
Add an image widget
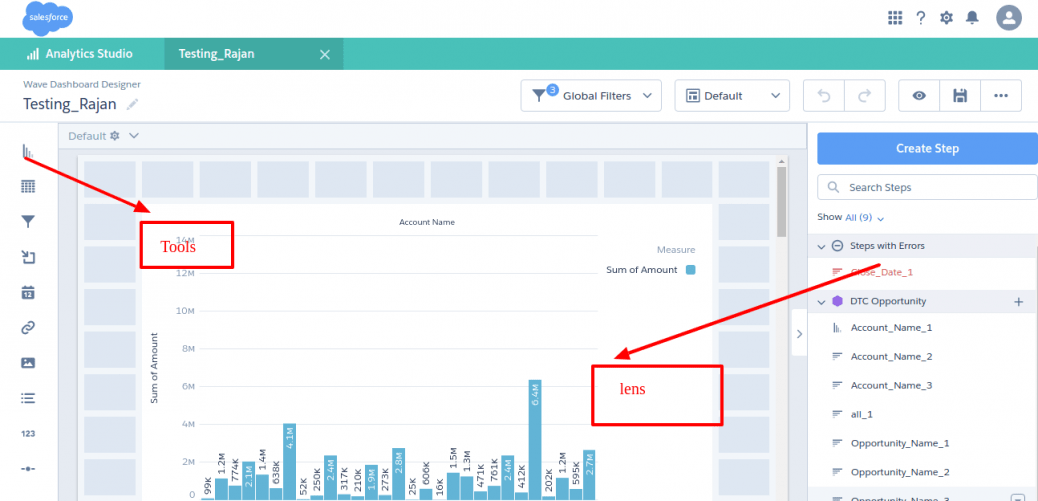coord(28,363)
